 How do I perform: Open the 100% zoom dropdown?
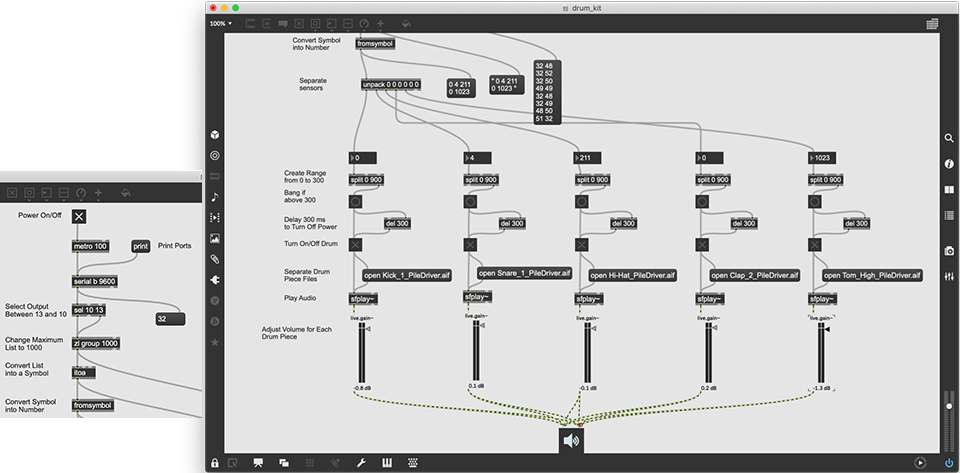point(220,24)
